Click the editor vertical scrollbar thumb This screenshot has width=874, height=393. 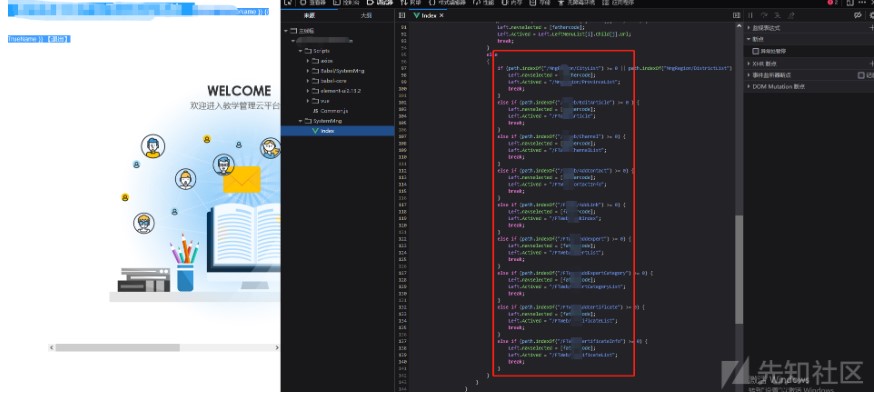click(739, 270)
